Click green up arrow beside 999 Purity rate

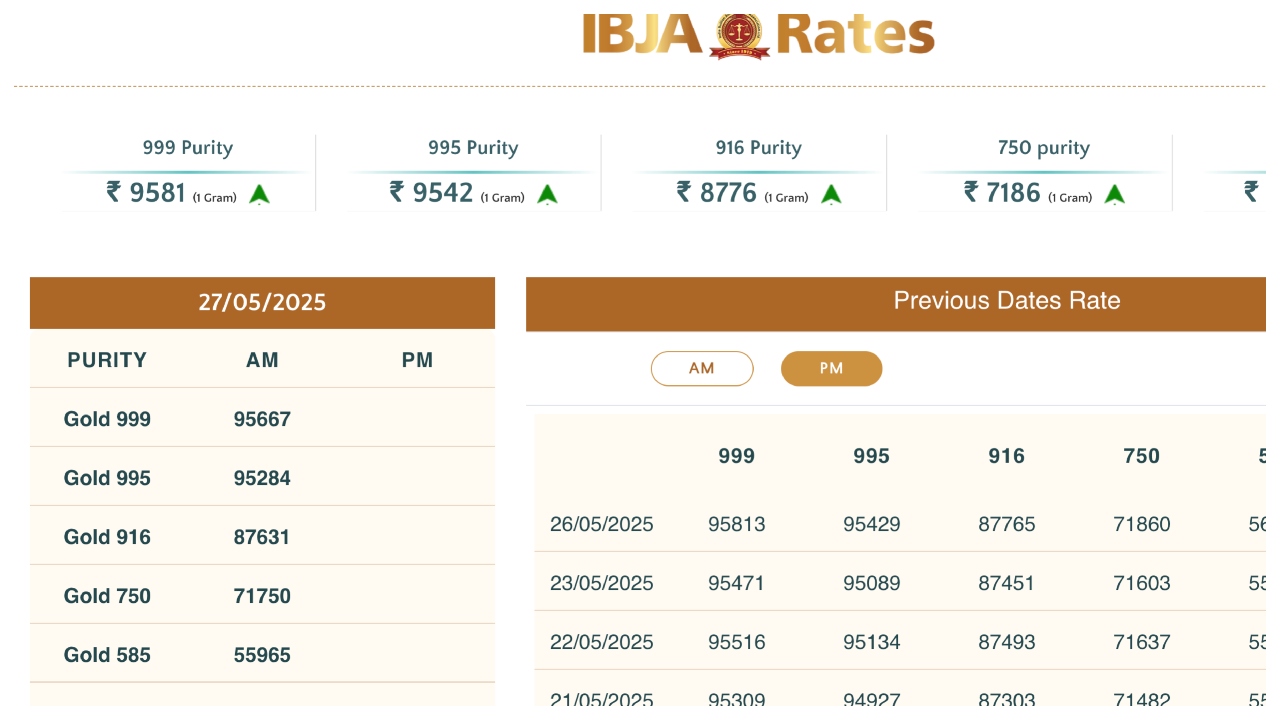tap(260, 194)
